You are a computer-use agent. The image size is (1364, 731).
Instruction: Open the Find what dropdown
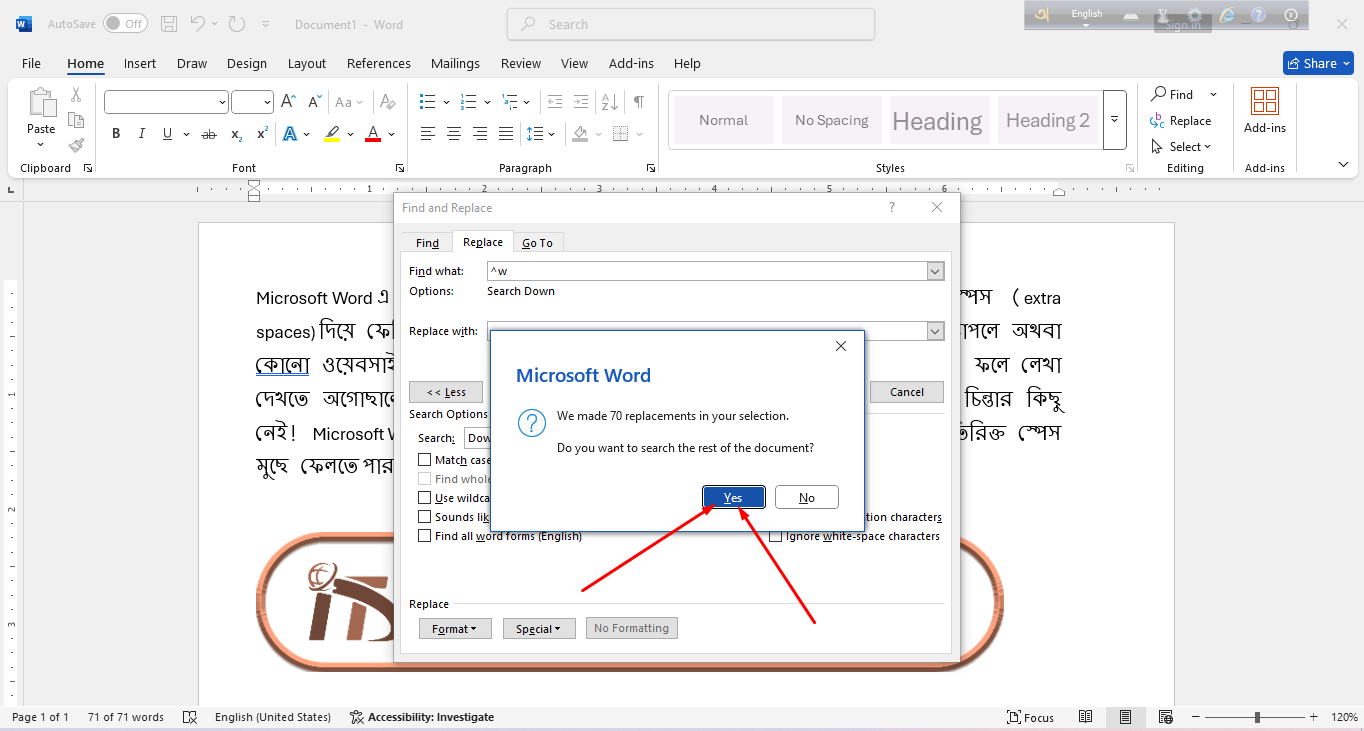tap(934, 270)
